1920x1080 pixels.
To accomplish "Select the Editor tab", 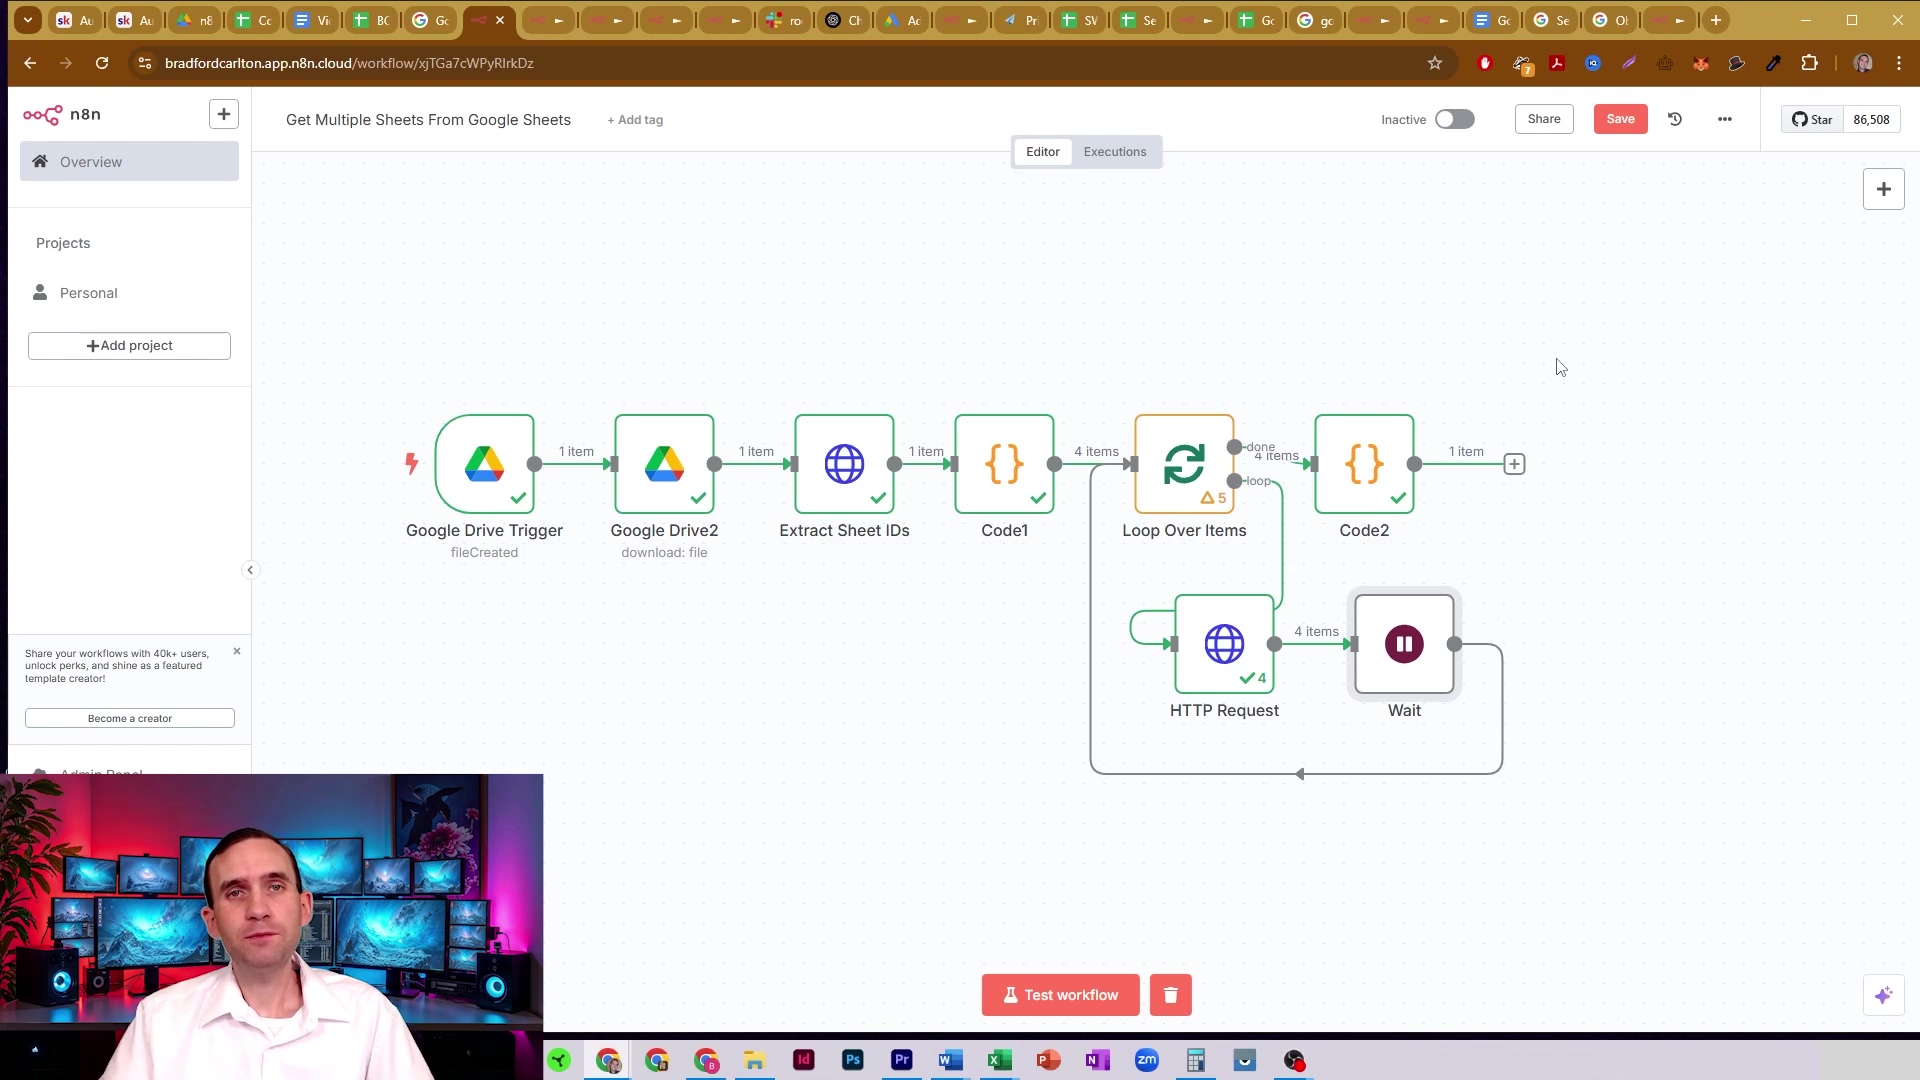I will tap(1042, 152).
